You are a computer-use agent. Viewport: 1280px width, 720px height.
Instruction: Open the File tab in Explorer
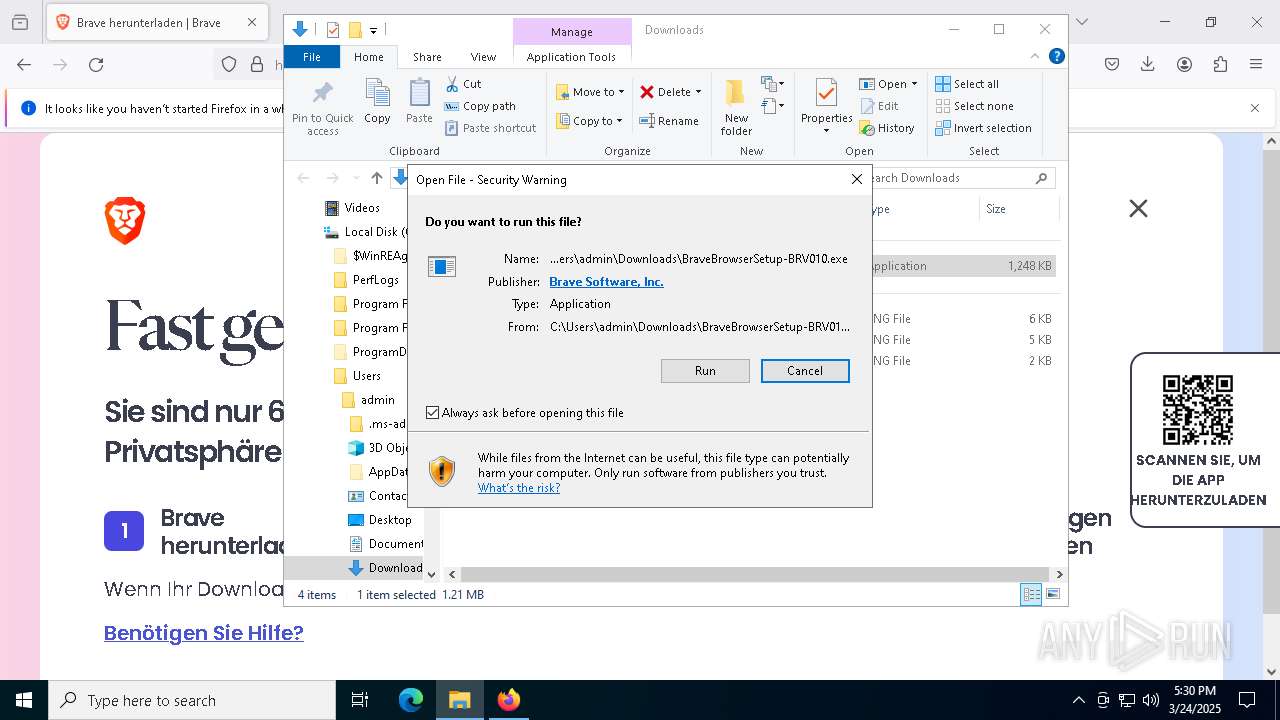[x=312, y=57]
